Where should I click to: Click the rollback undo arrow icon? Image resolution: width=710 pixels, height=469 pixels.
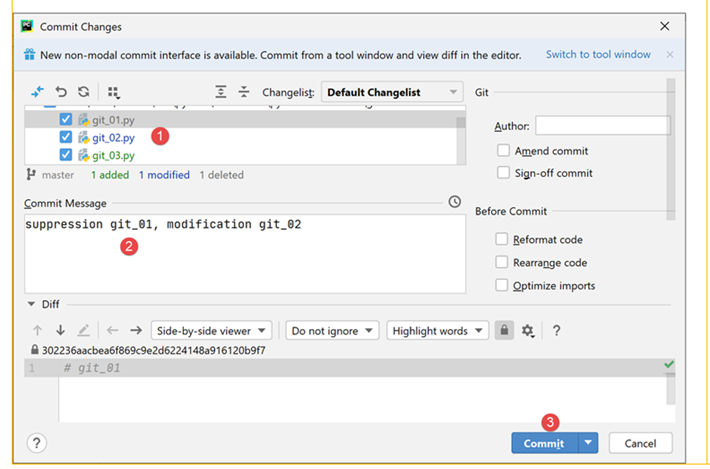click(x=61, y=92)
